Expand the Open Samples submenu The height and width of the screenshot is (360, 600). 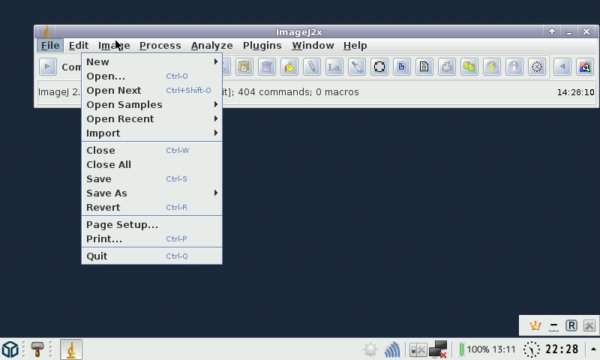click(x=152, y=104)
